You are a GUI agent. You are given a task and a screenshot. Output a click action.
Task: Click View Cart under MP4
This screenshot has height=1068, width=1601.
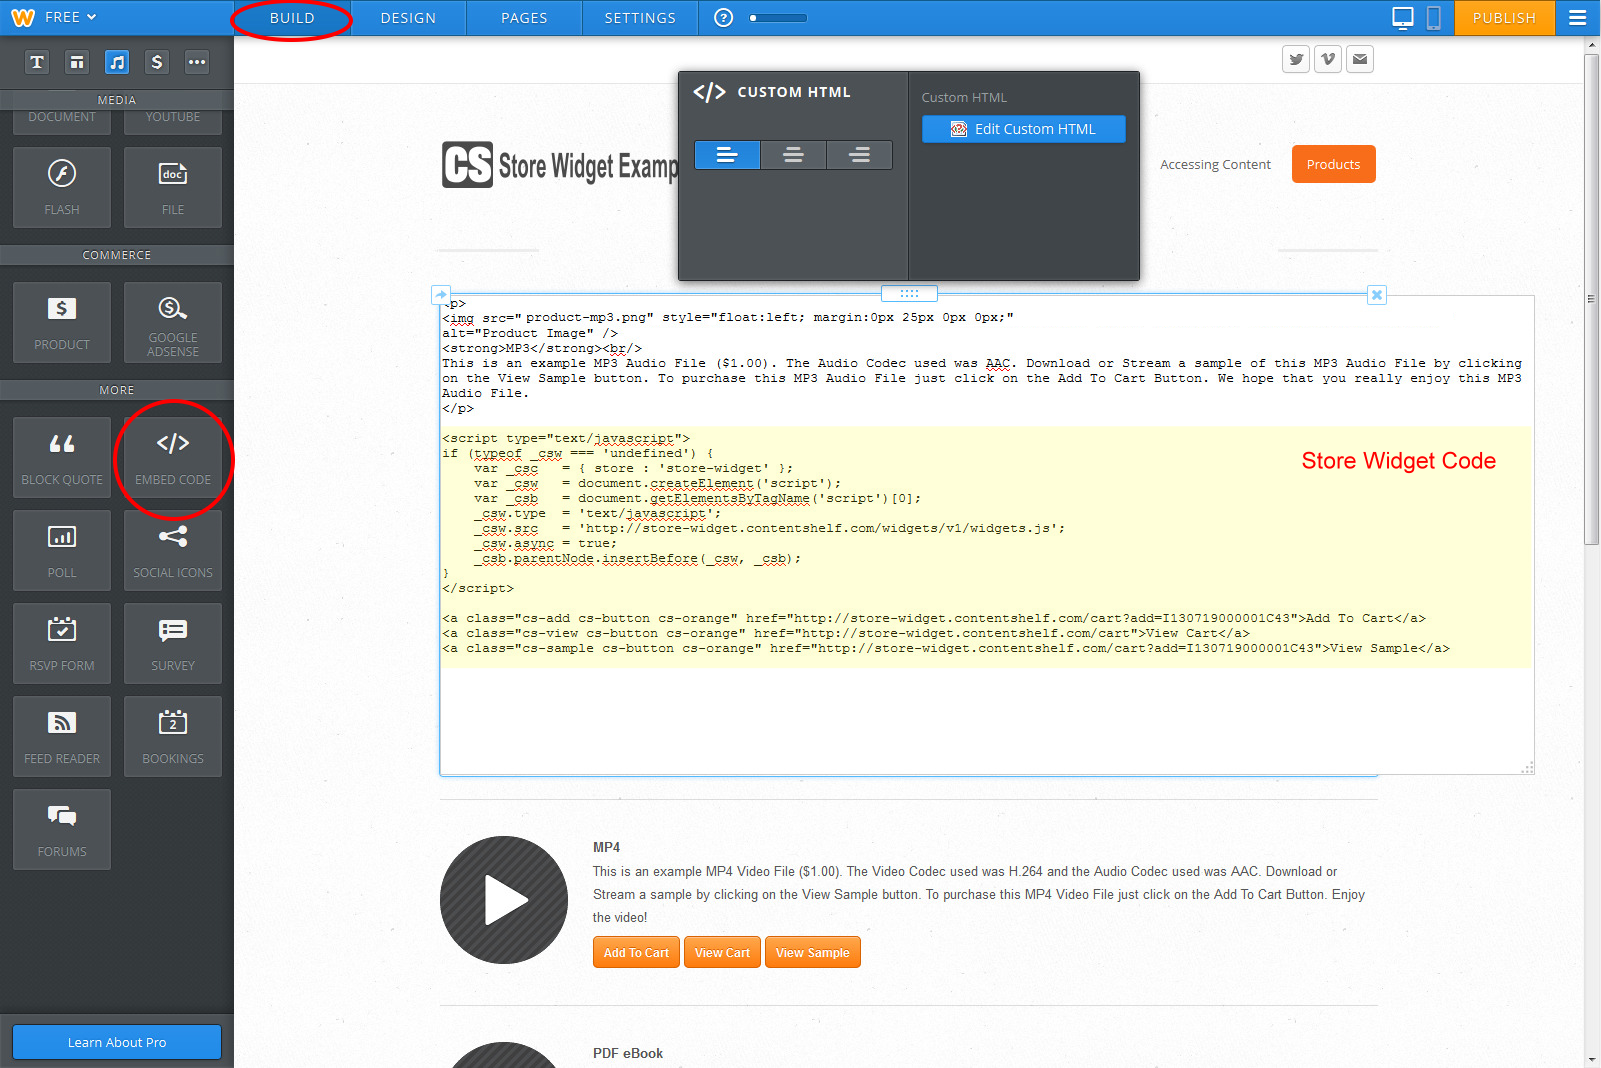(x=722, y=952)
